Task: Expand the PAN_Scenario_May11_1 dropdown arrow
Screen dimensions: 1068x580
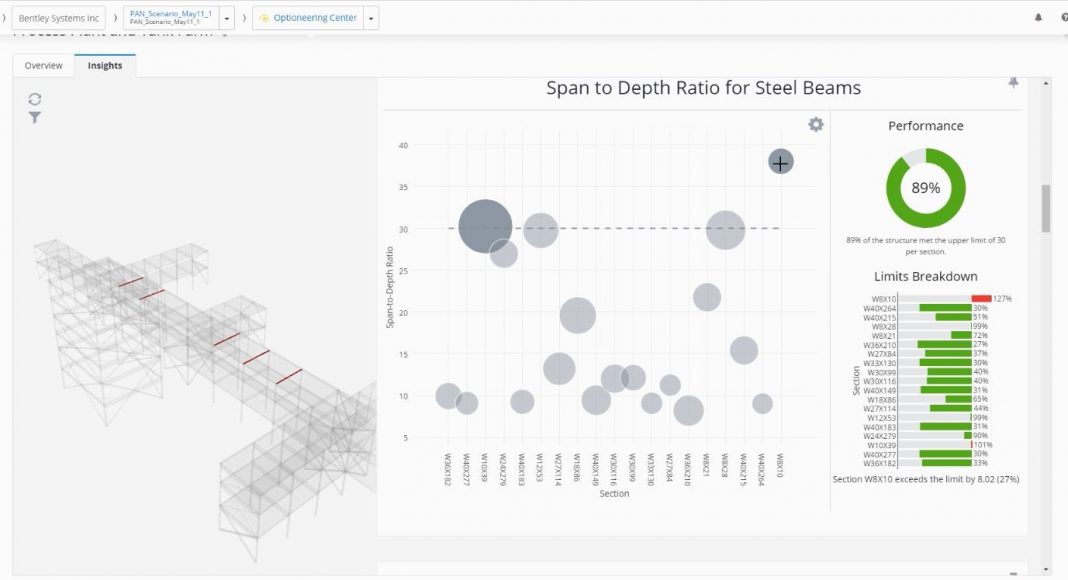Action: click(227, 18)
